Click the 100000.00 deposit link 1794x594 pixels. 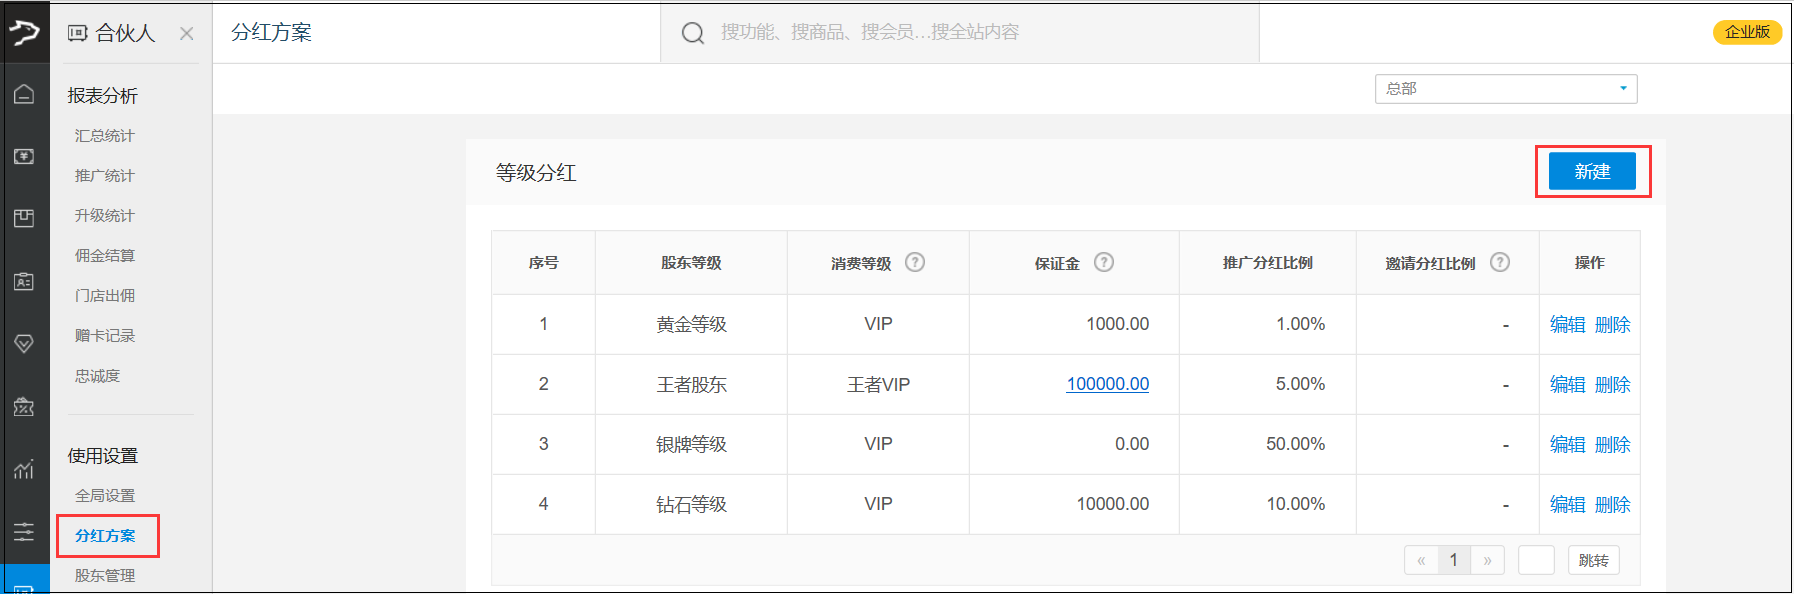coord(1107,384)
